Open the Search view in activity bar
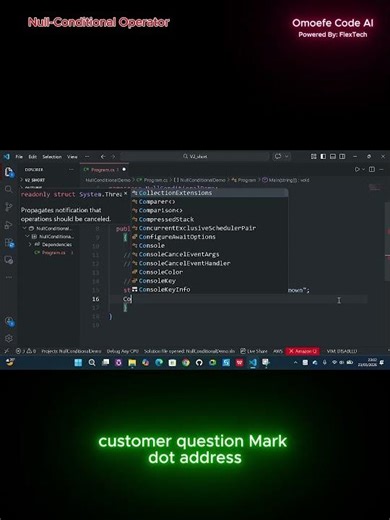Screen dimensions: 390x520 [9, 189]
